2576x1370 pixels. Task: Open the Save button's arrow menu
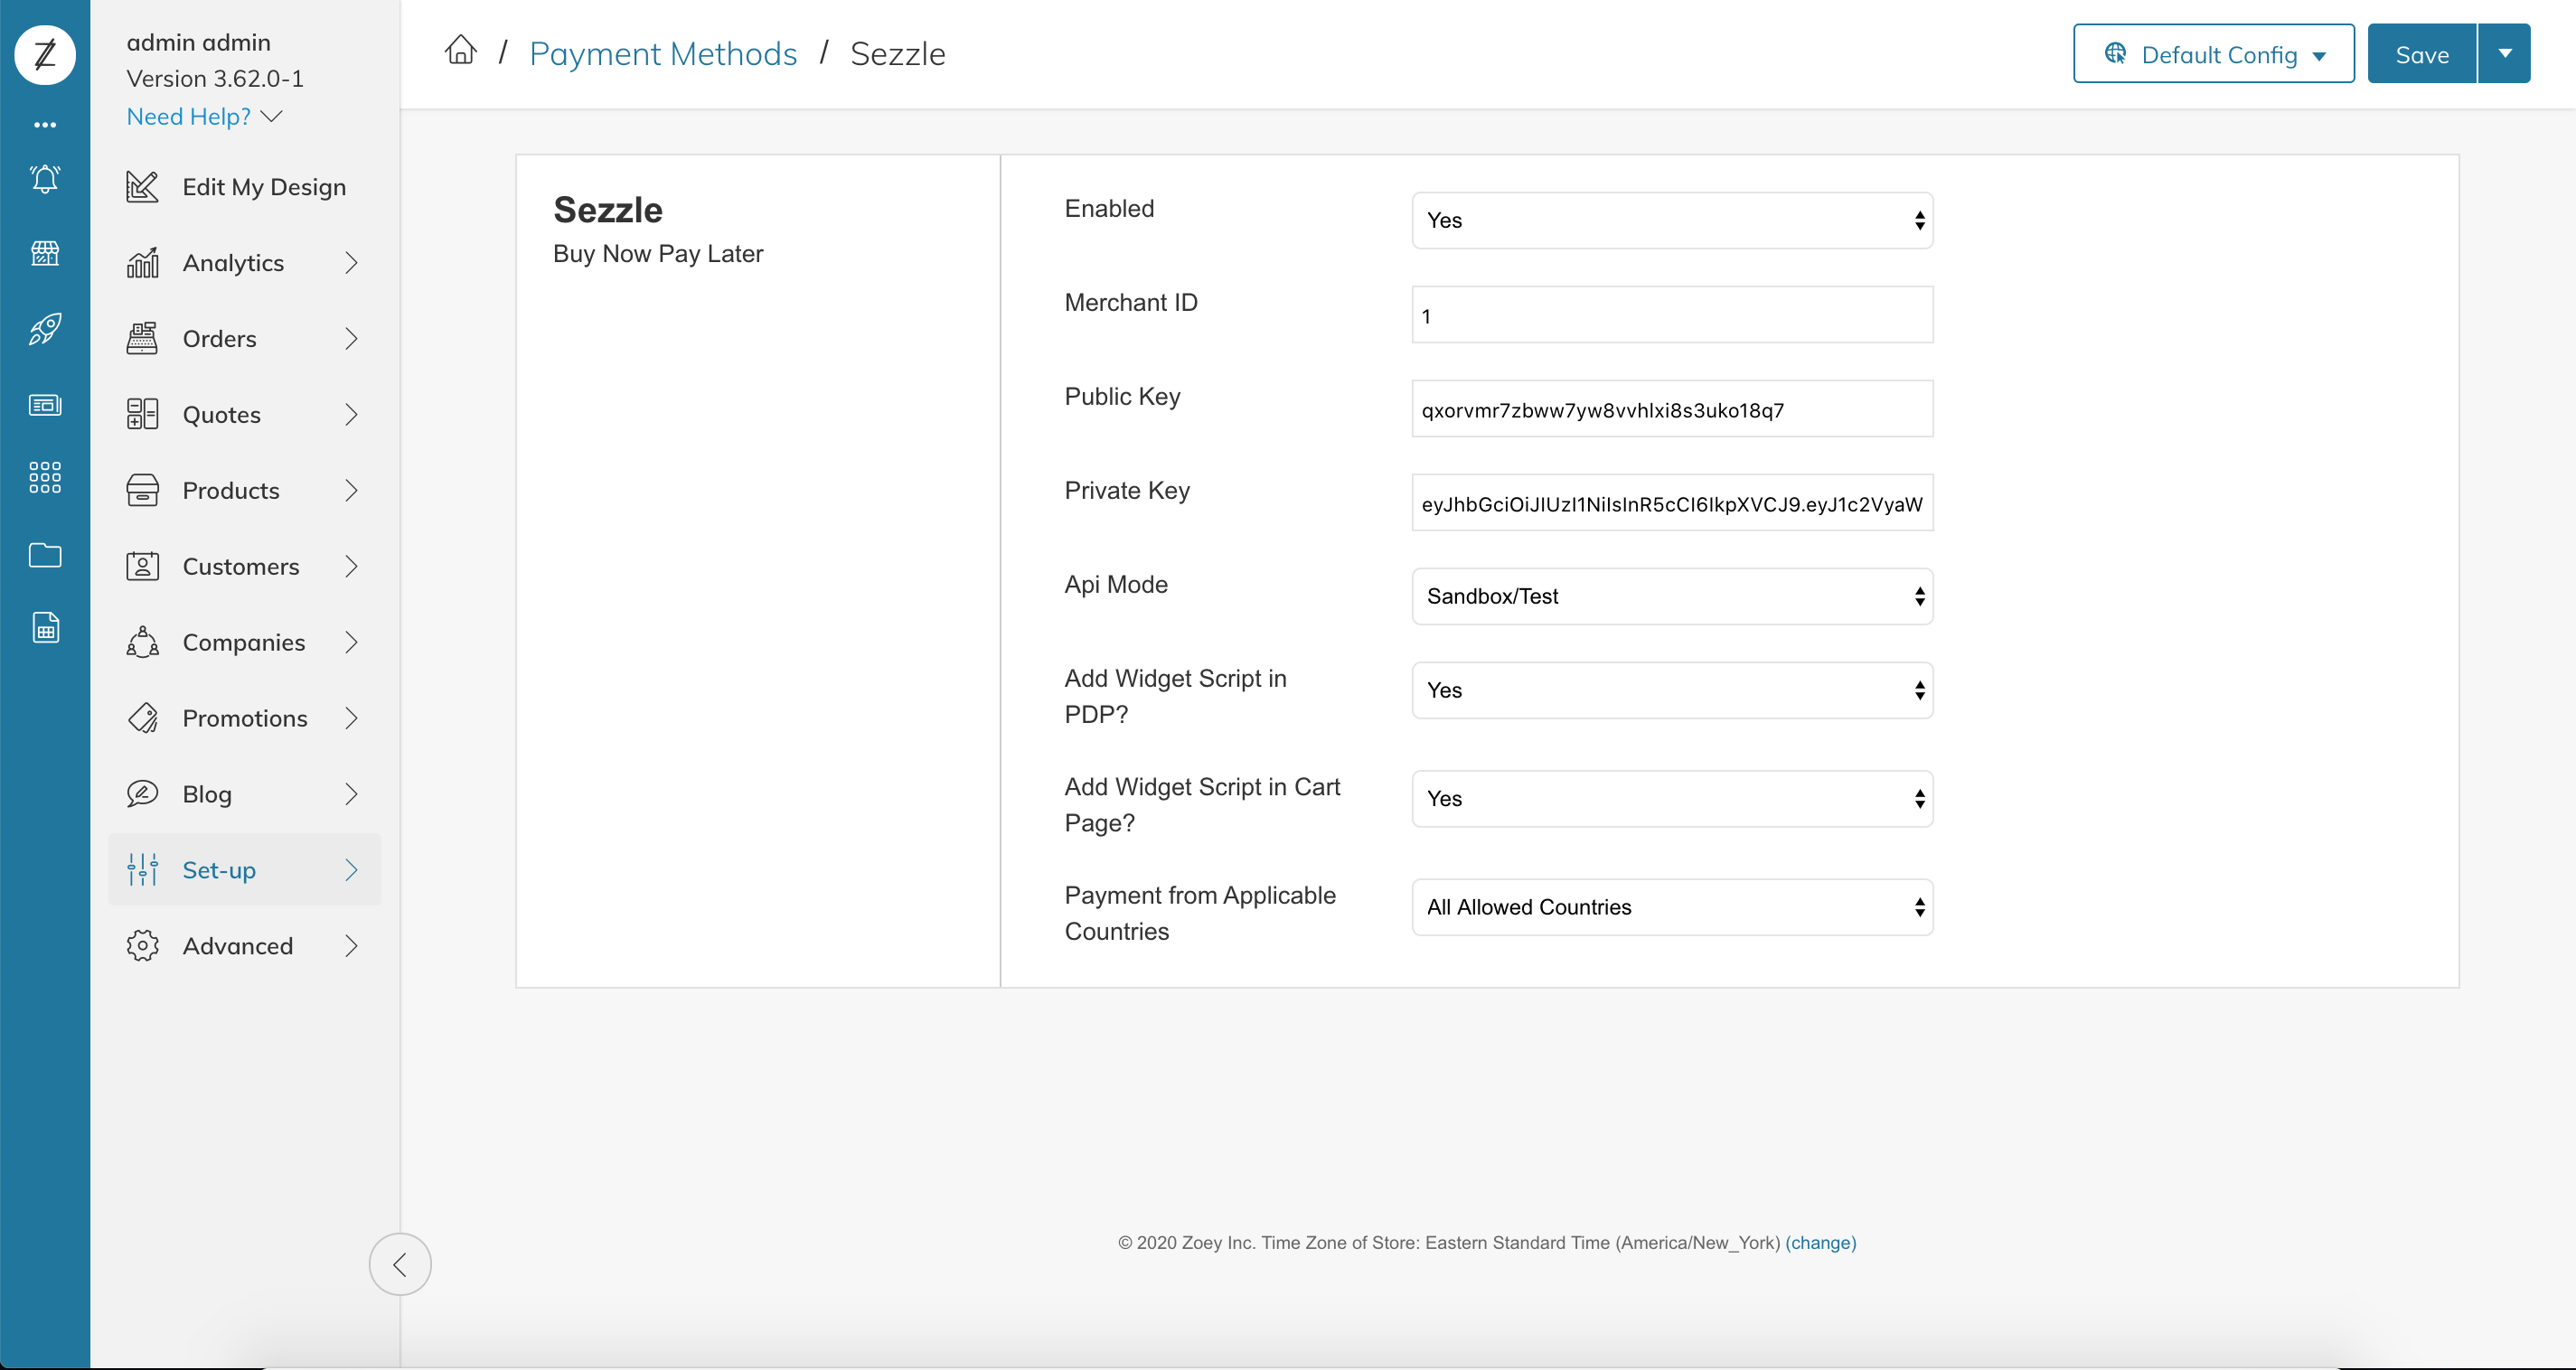point(2504,54)
